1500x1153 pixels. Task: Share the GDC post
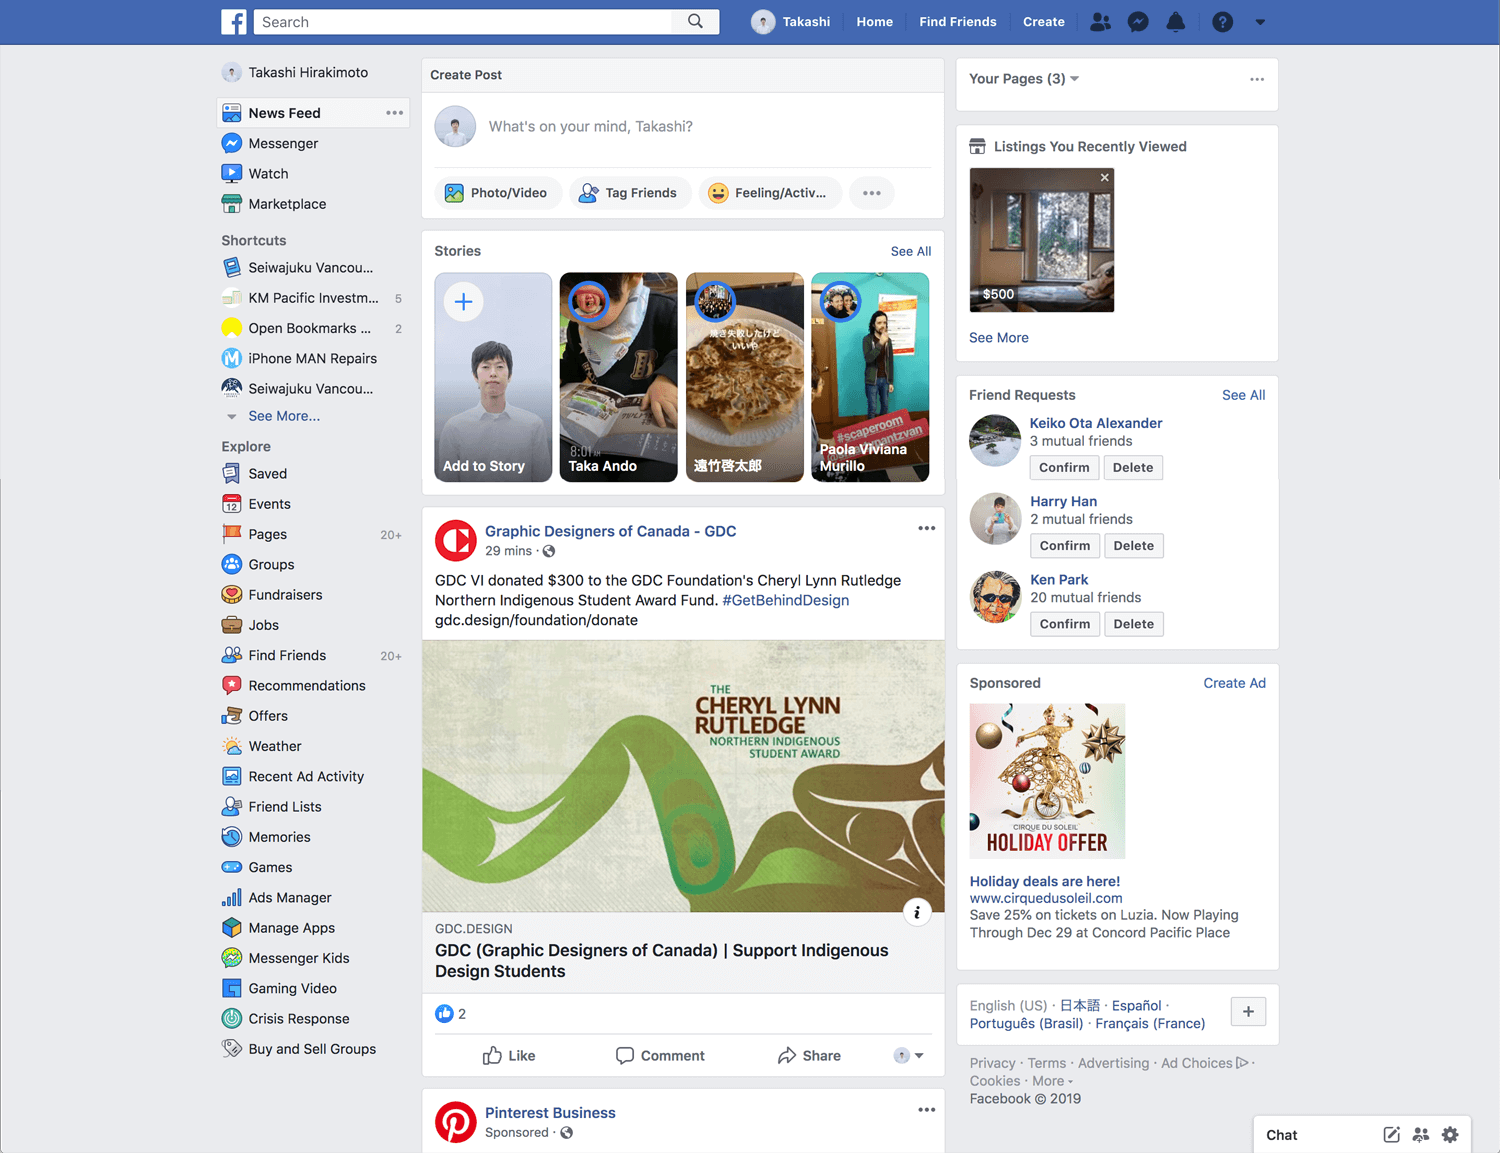(809, 1055)
